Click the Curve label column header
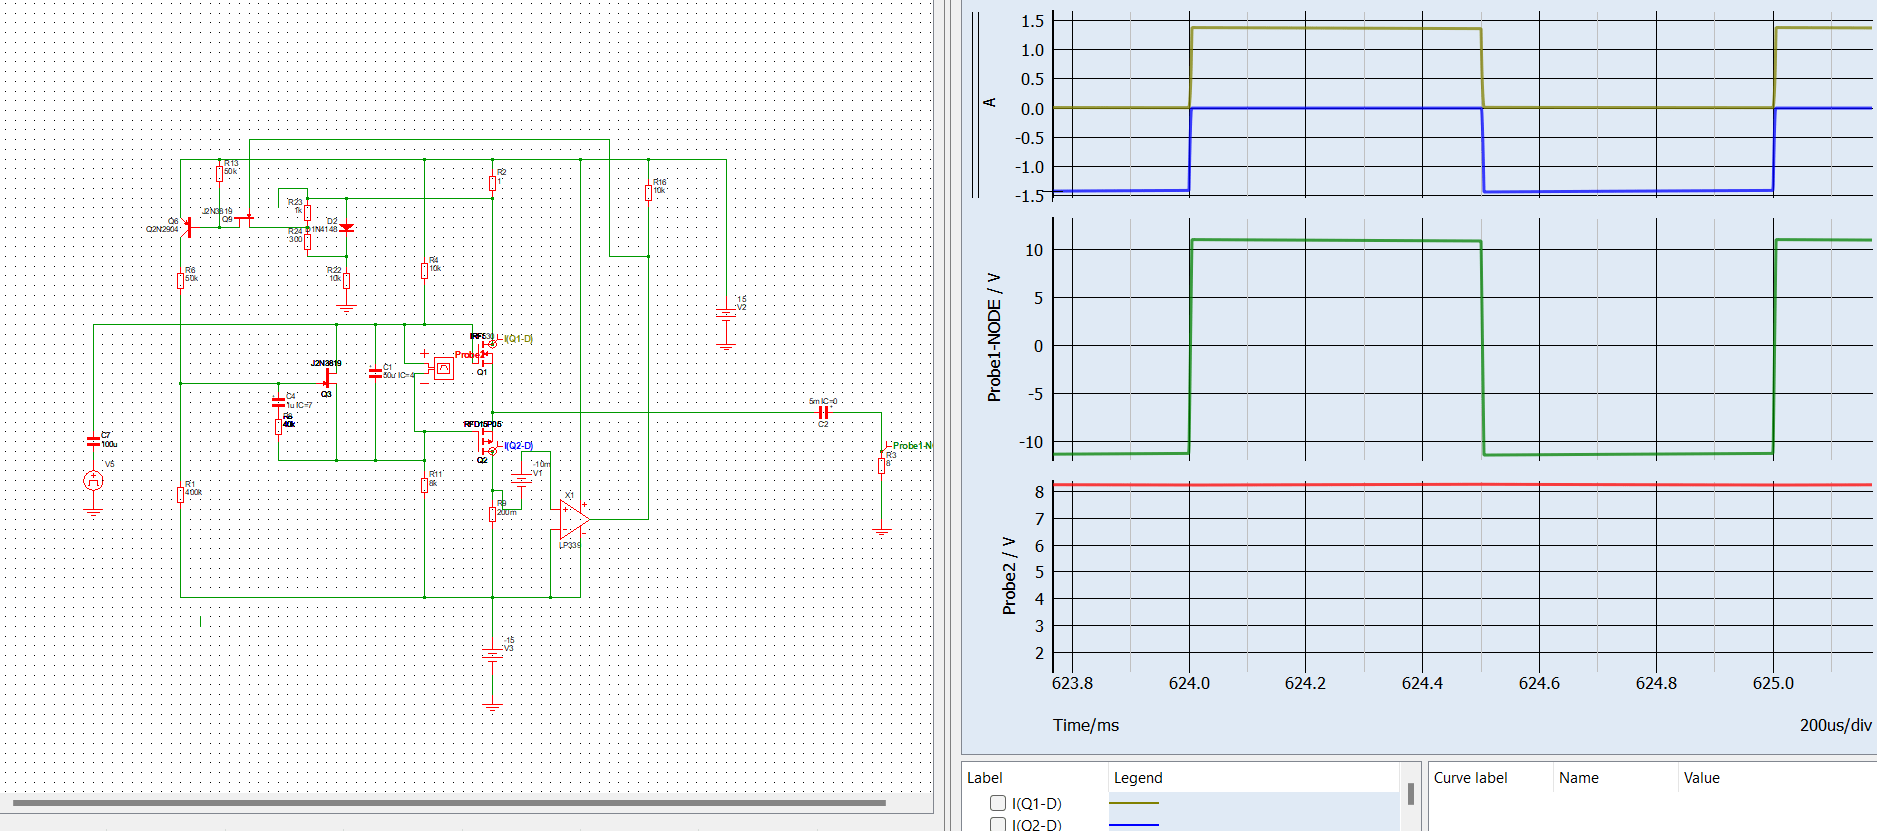The height and width of the screenshot is (831, 1877). coord(1470,778)
